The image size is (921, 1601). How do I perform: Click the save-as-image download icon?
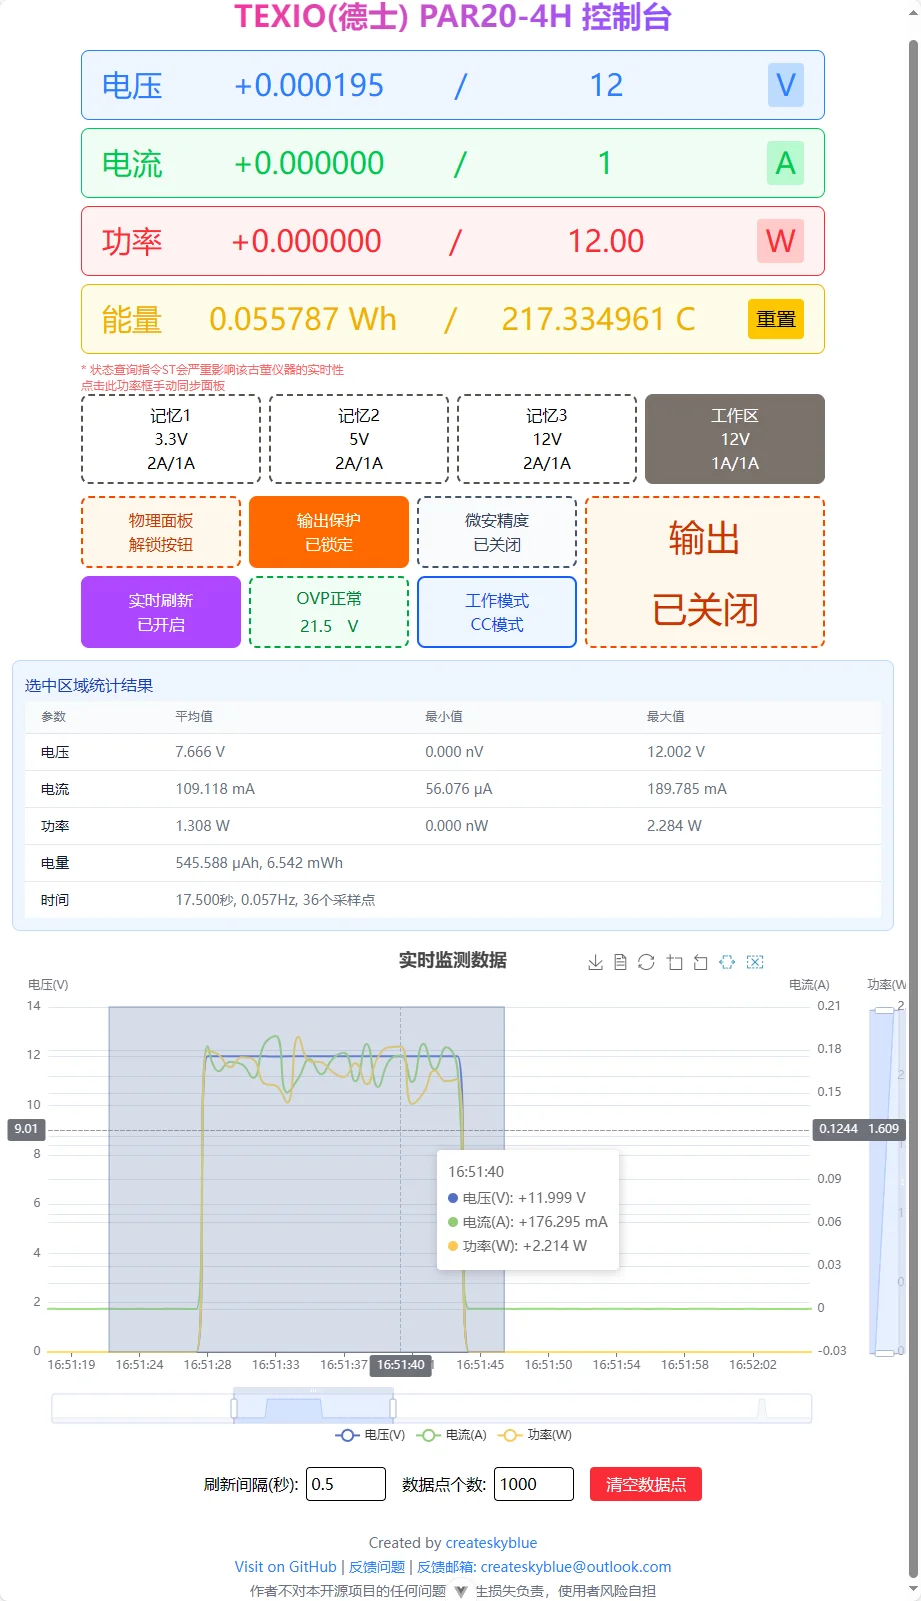pos(595,962)
